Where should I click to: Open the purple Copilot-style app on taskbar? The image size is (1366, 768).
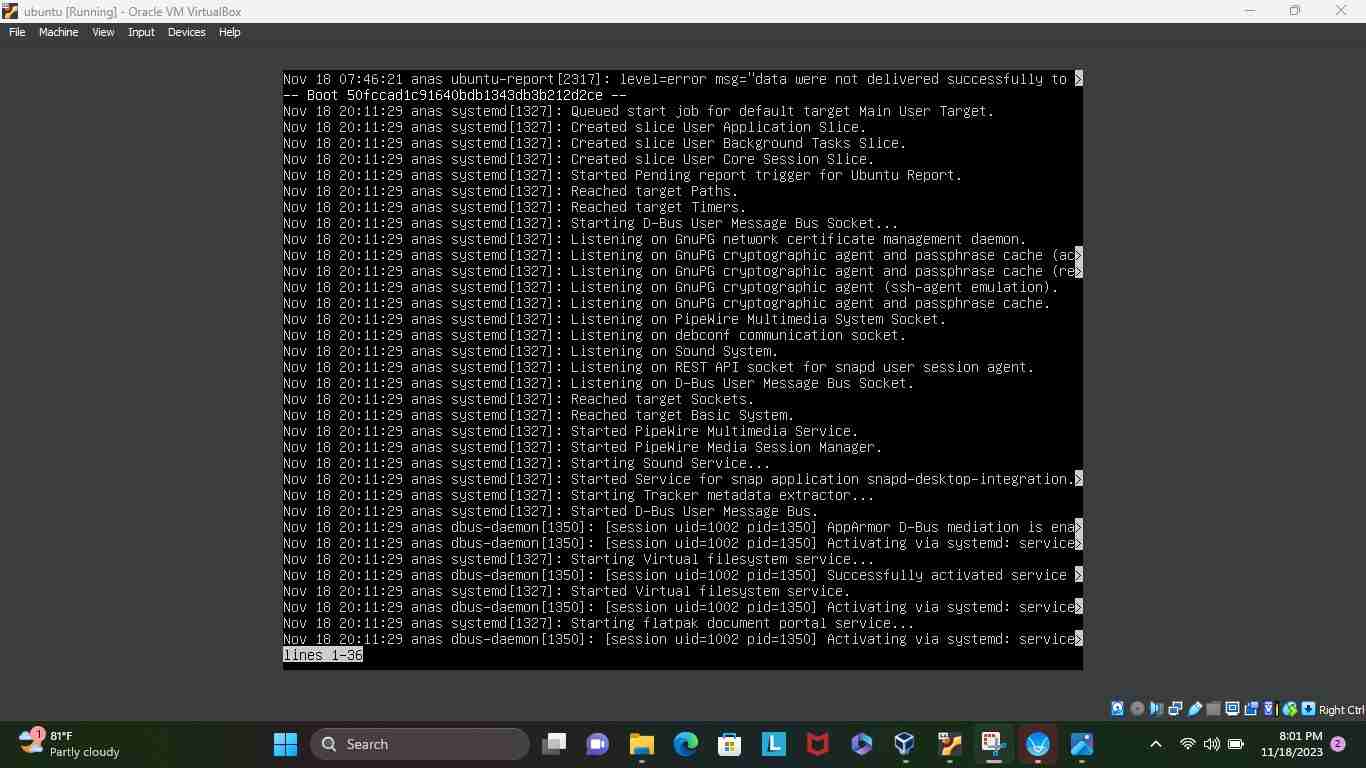point(862,744)
